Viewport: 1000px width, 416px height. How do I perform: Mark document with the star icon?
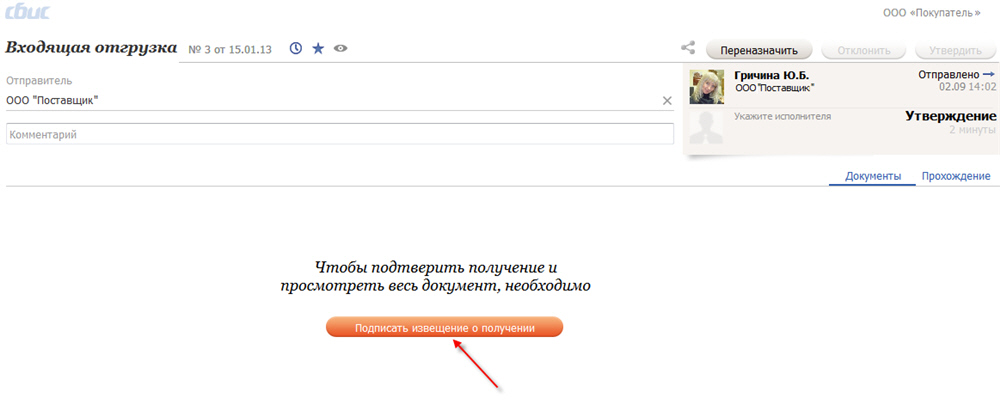(x=318, y=48)
